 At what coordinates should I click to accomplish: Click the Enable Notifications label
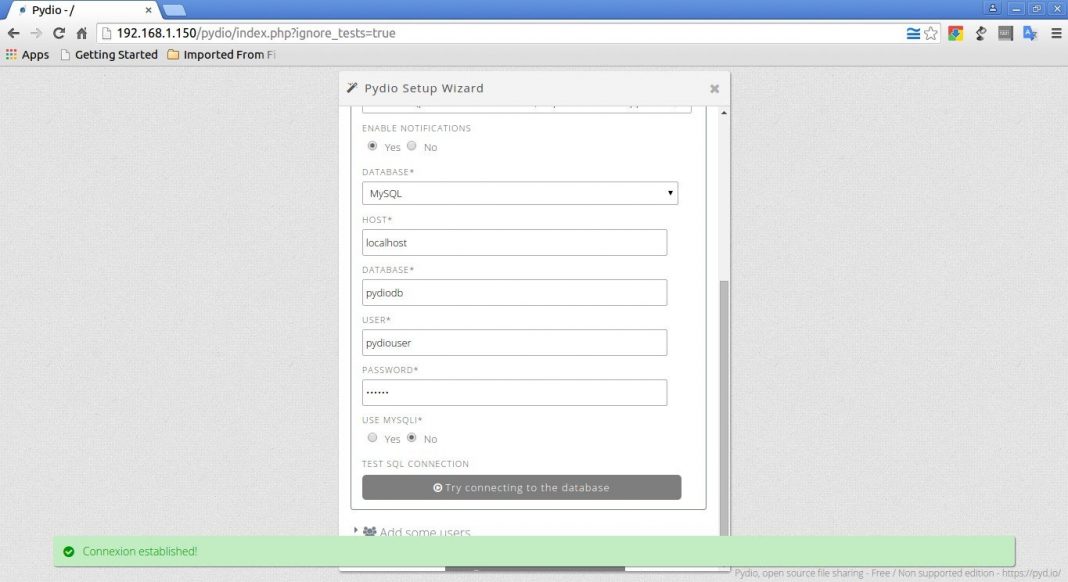(x=416, y=128)
